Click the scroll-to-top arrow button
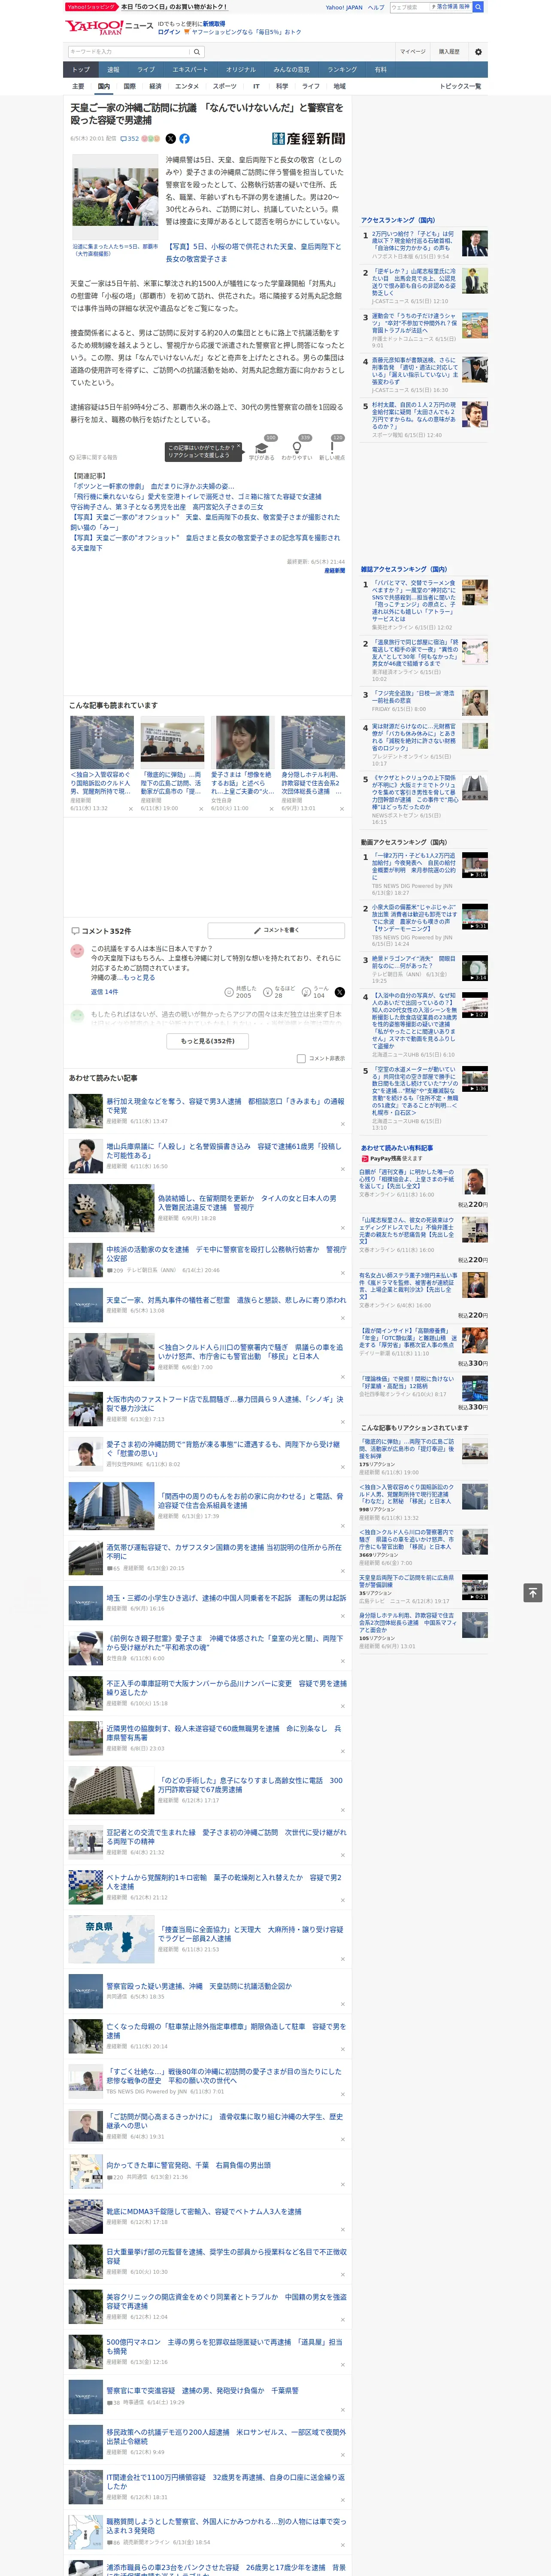Image resolution: width=551 pixels, height=2576 pixels. click(x=533, y=1593)
